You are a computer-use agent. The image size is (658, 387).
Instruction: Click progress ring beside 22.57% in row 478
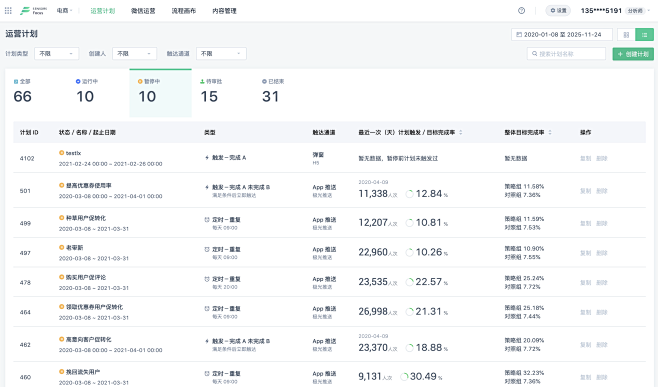[410, 282]
